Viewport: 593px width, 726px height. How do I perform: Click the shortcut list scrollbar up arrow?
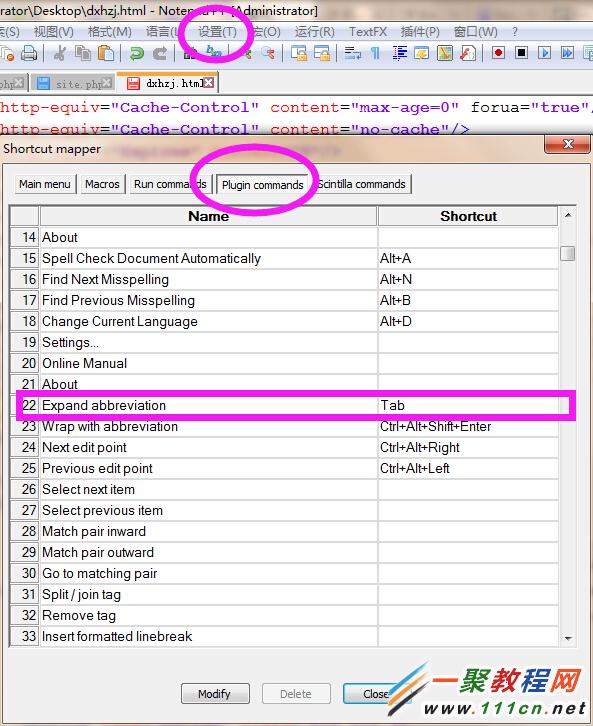[x=568, y=215]
